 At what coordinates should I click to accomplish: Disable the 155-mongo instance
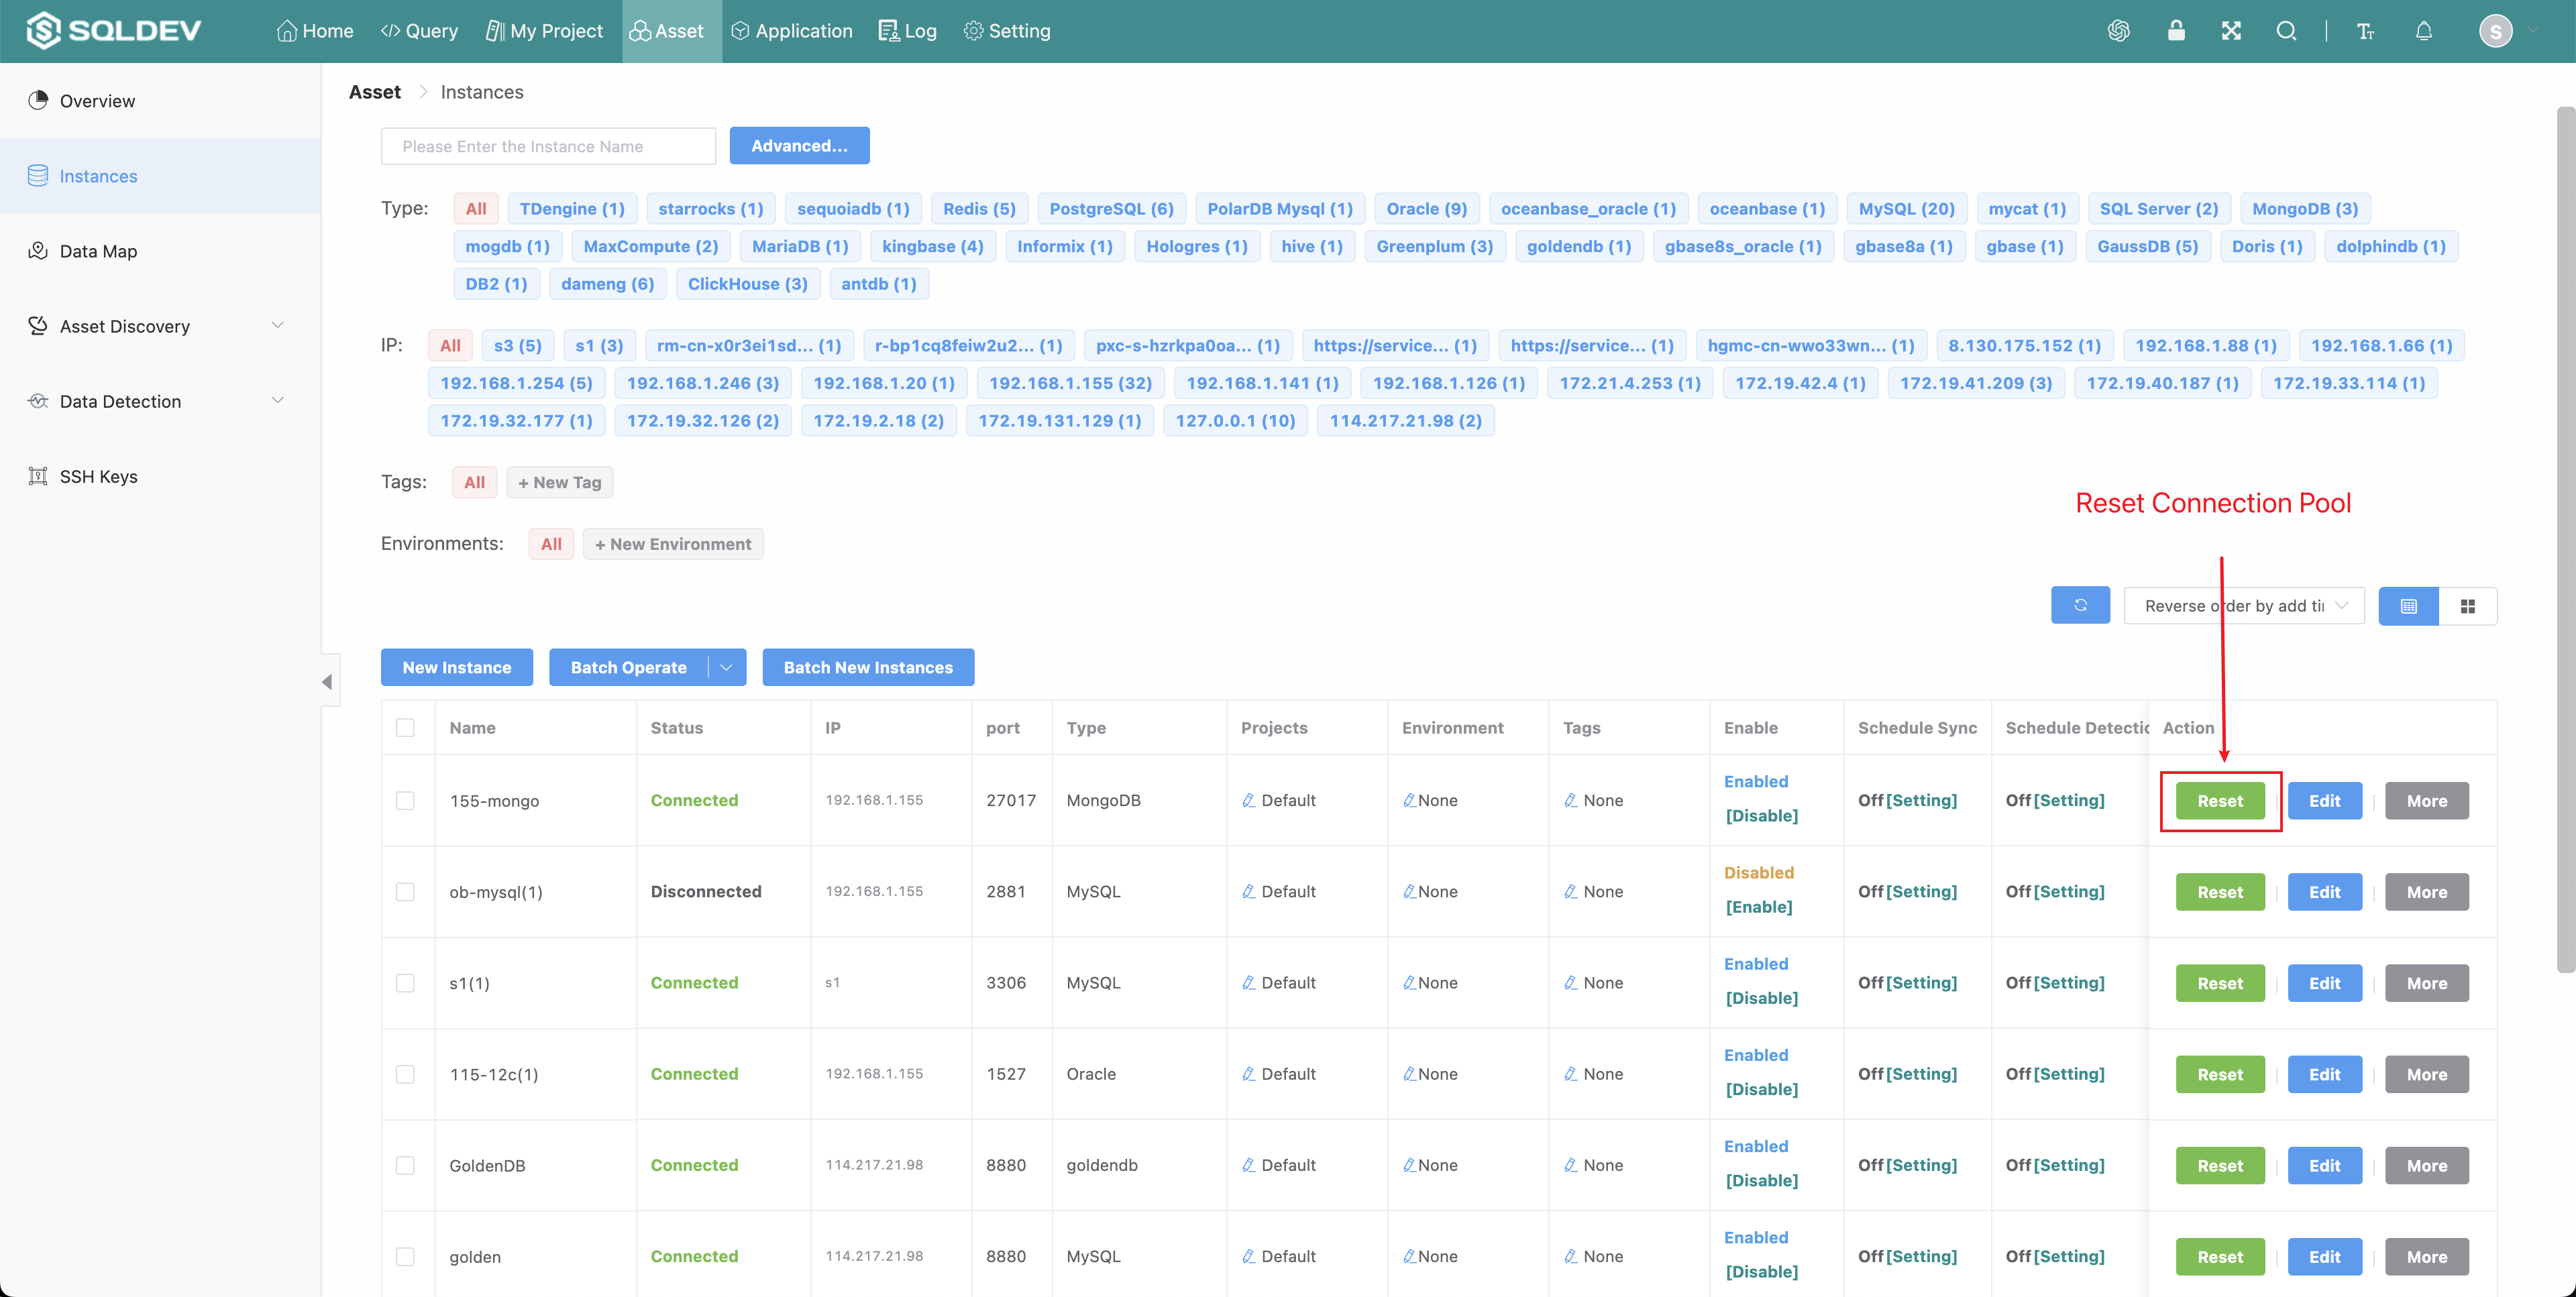click(1761, 816)
